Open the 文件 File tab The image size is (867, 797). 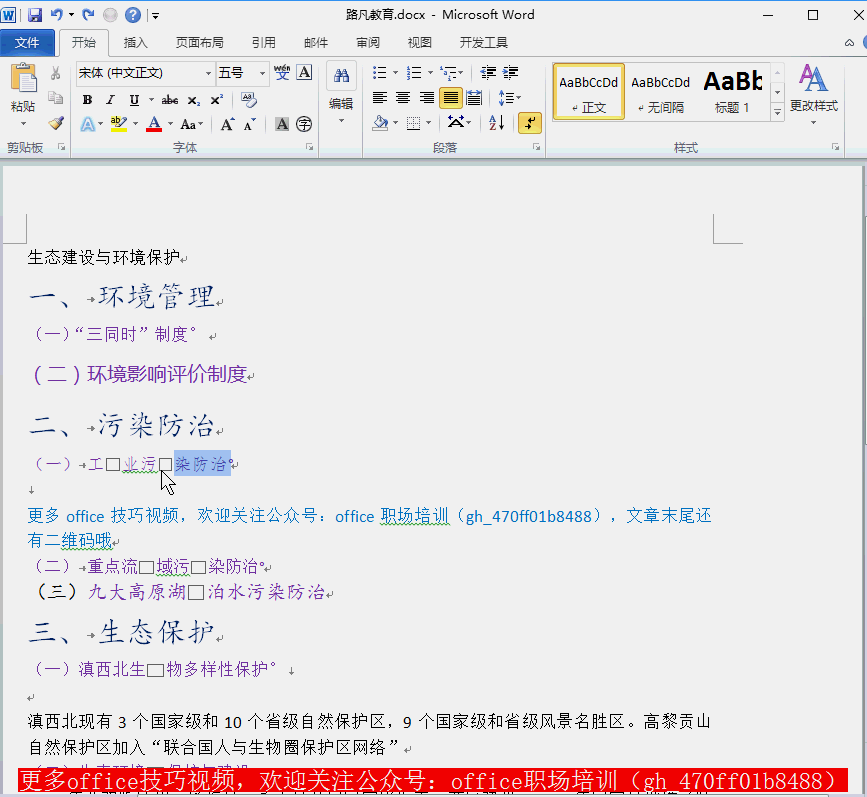27,43
